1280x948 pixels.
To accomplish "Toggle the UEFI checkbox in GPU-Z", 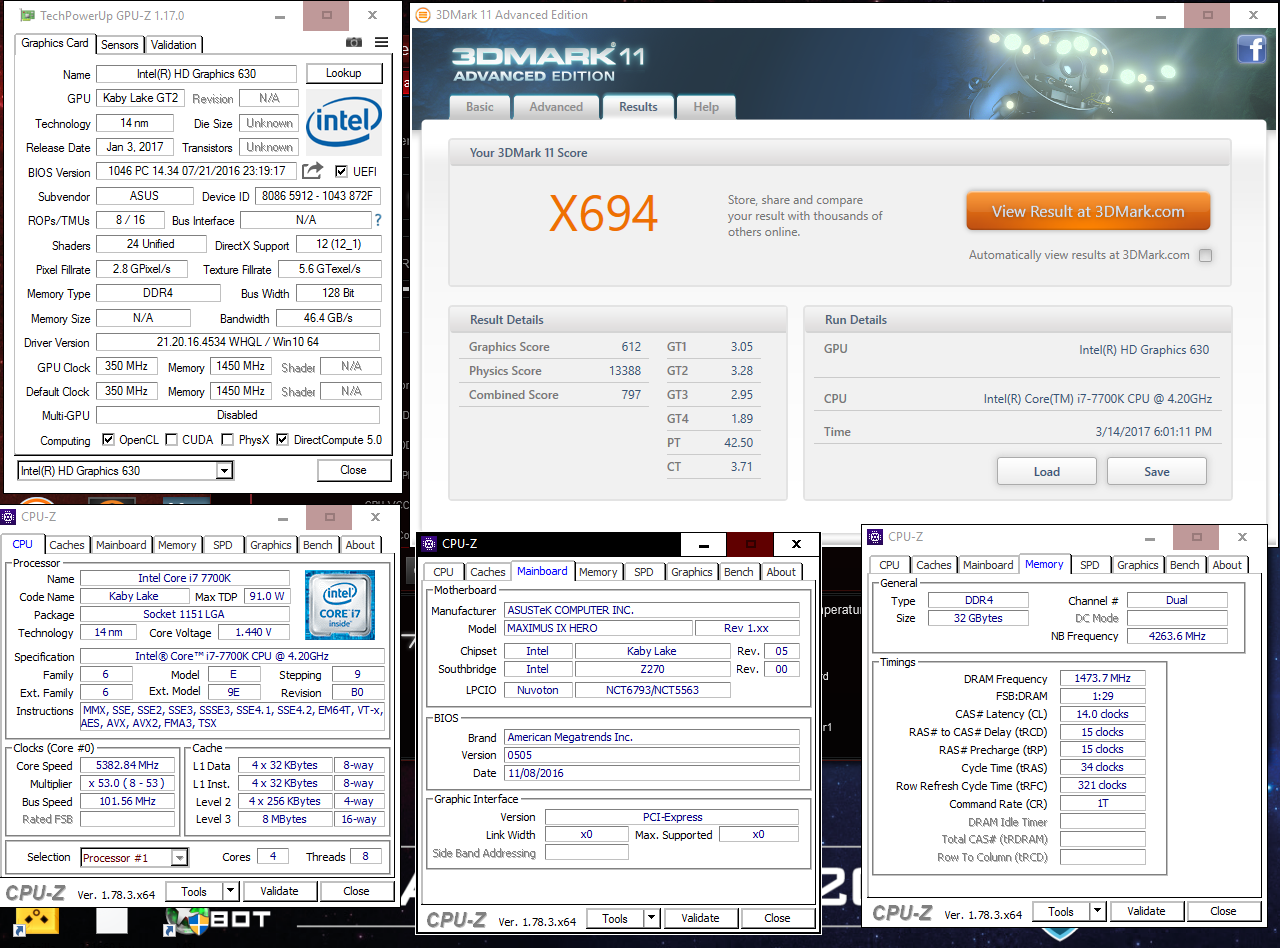I will click(342, 171).
